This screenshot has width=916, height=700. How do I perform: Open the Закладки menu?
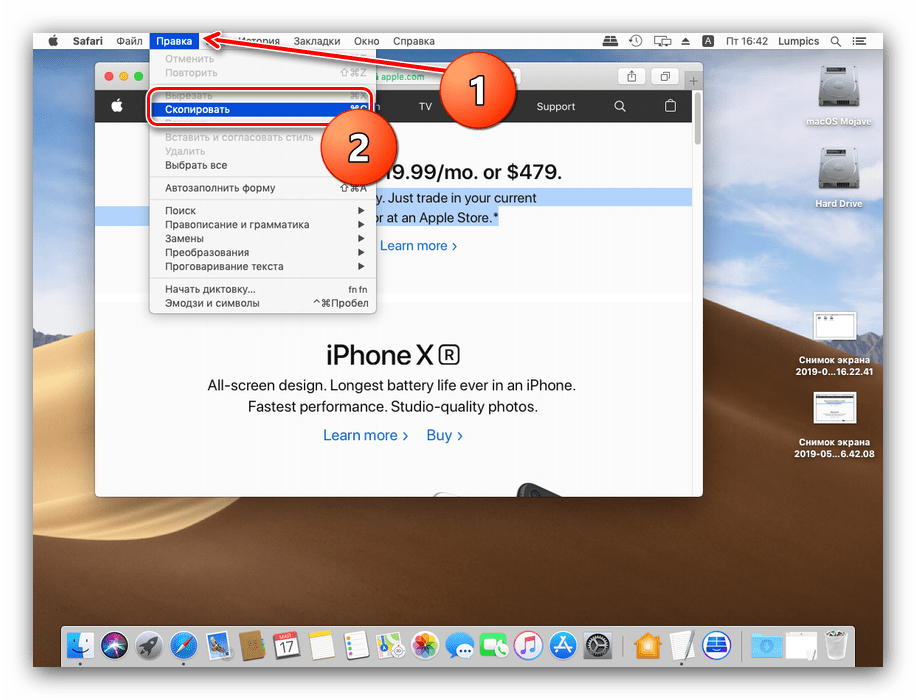coord(316,41)
